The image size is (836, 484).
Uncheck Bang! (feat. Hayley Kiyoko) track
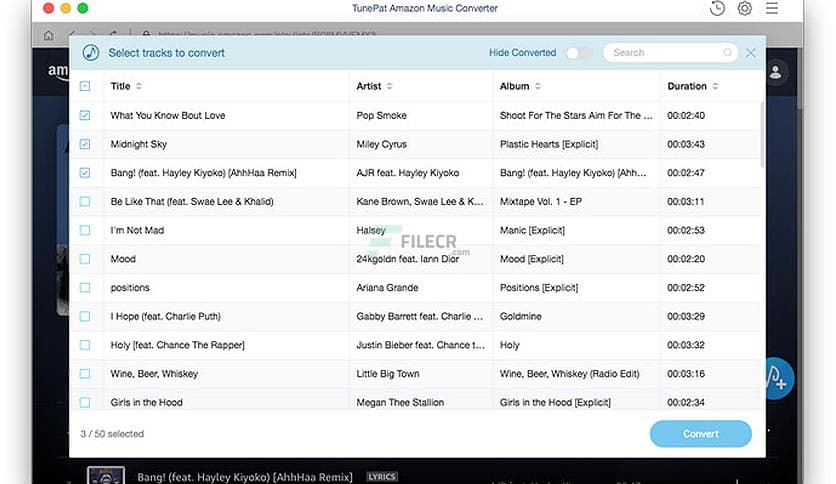tap(85, 173)
